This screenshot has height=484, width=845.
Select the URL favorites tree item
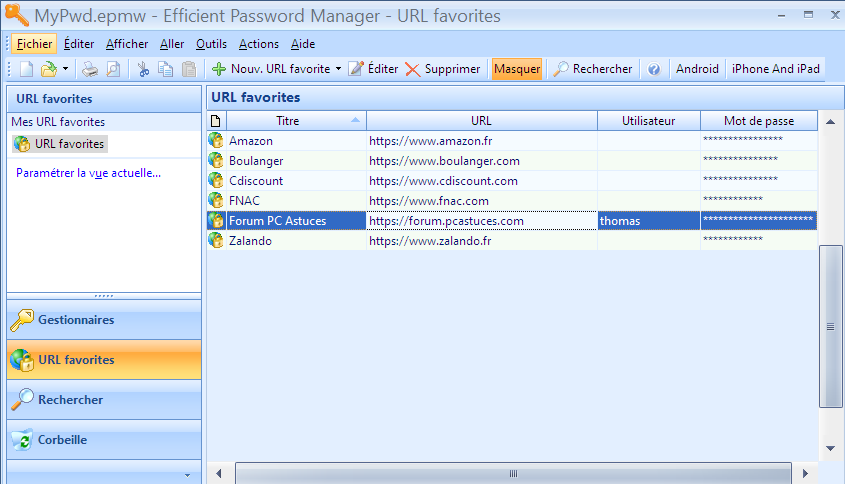(x=69, y=144)
